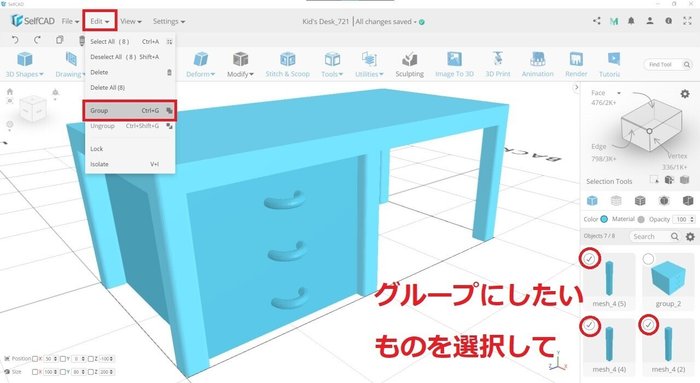Click the Redo arrow icon
Image resolution: width=700 pixels, height=383 pixels.
tap(37, 40)
